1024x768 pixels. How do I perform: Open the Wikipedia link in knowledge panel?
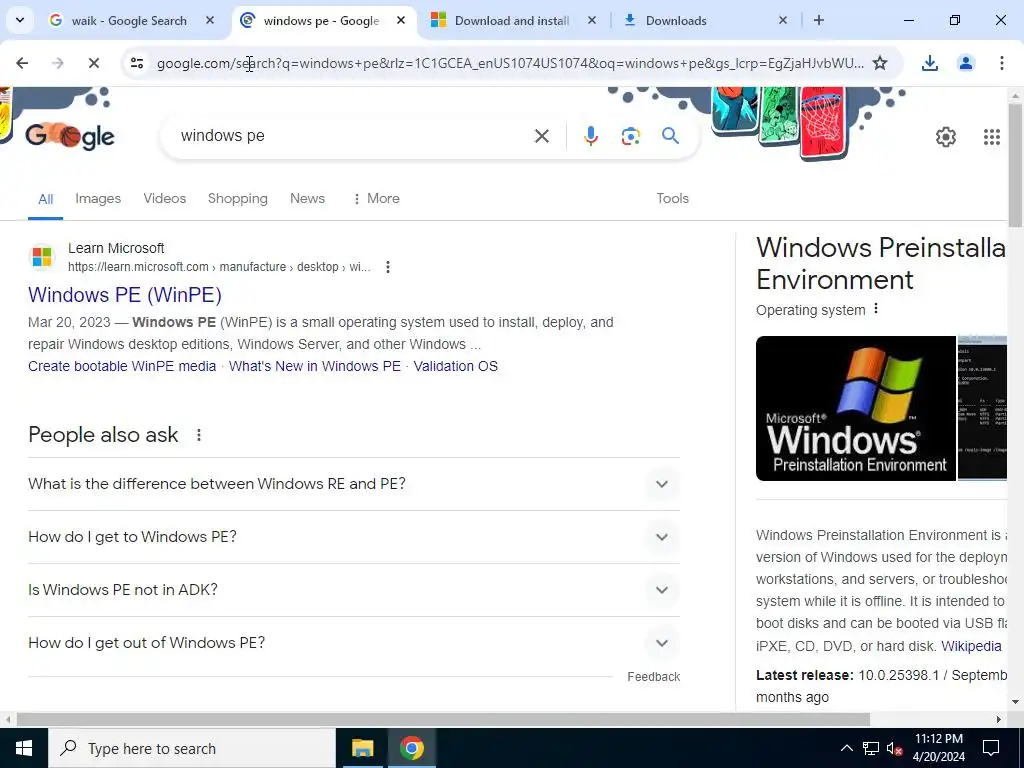click(x=971, y=646)
